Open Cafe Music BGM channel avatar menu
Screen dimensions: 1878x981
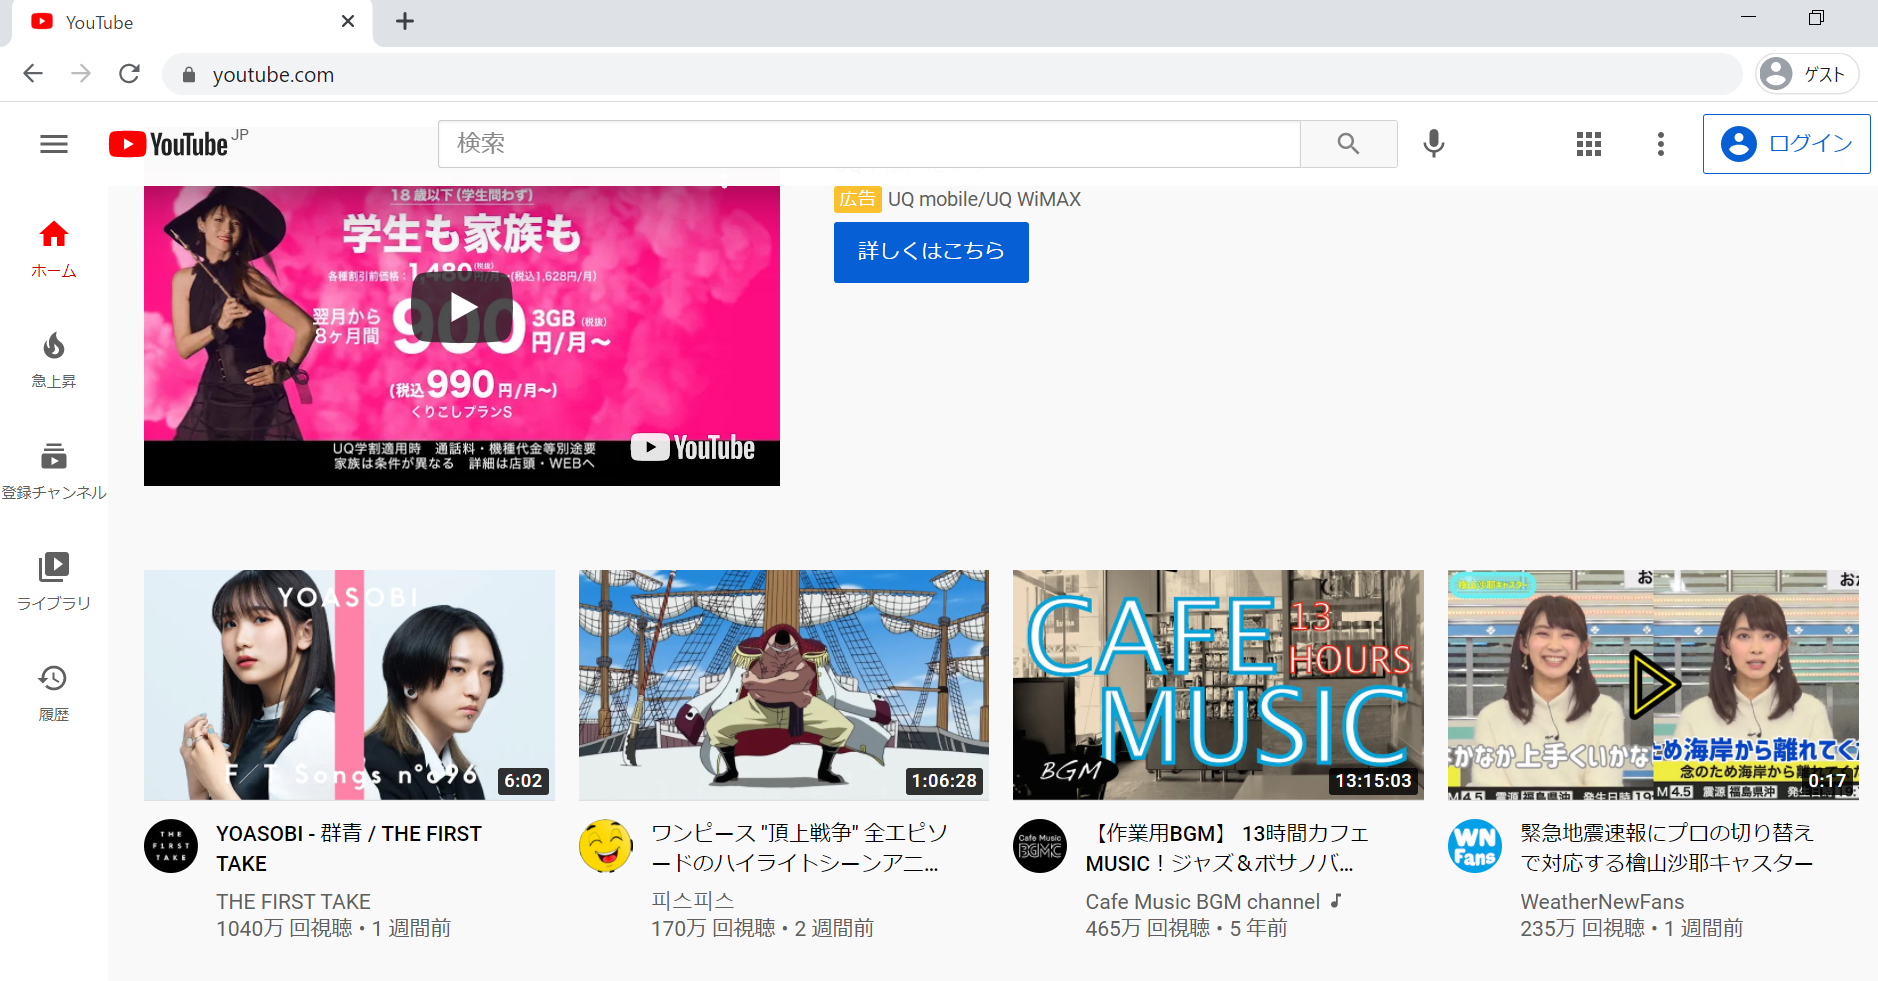[x=1040, y=845]
